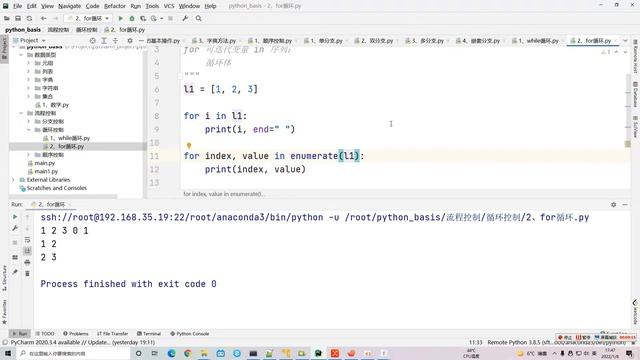Click the wrench icon in Run panel
Image resolution: width=640 pixels, height=360 pixels.
coord(15,228)
